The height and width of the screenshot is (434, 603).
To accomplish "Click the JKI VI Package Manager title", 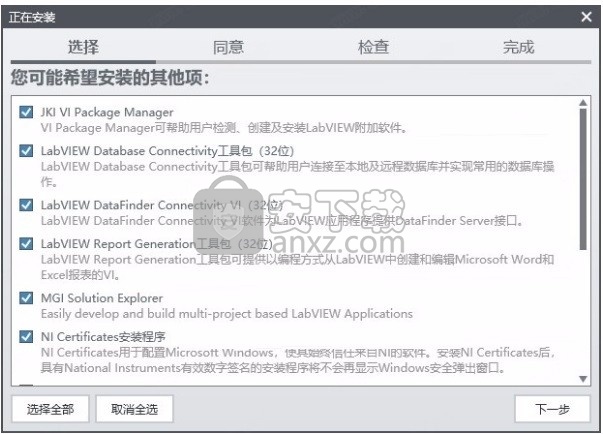I will (x=107, y=112).
